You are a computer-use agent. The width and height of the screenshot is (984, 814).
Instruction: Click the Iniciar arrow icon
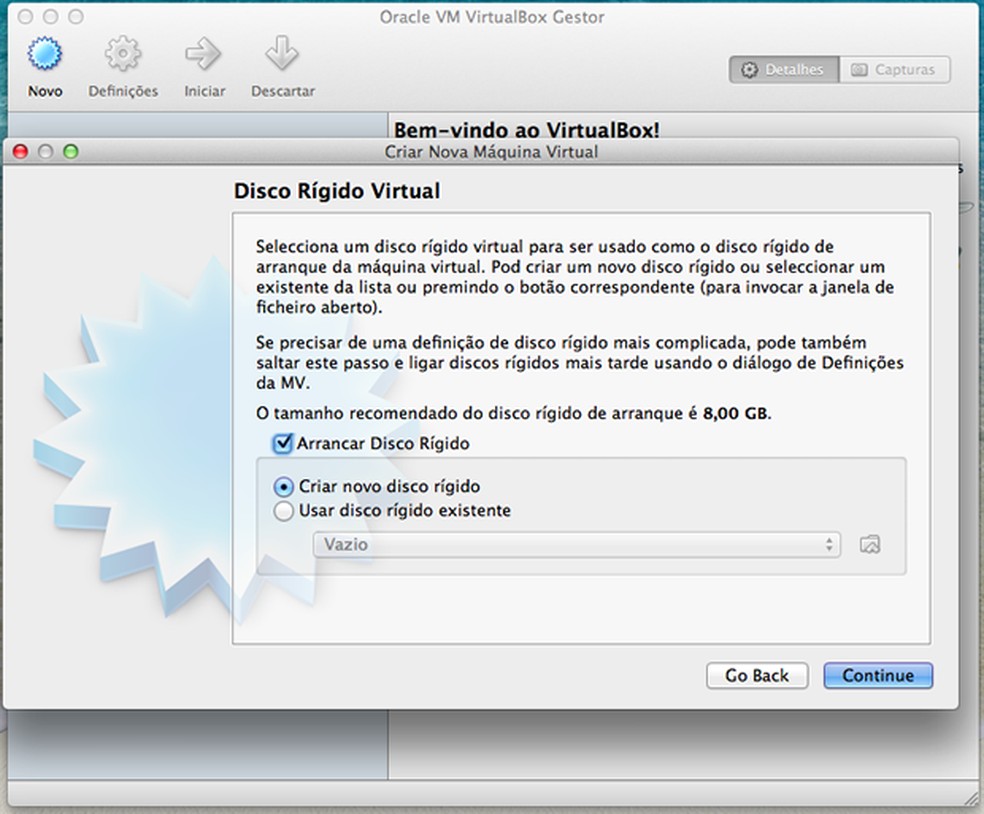203,54
